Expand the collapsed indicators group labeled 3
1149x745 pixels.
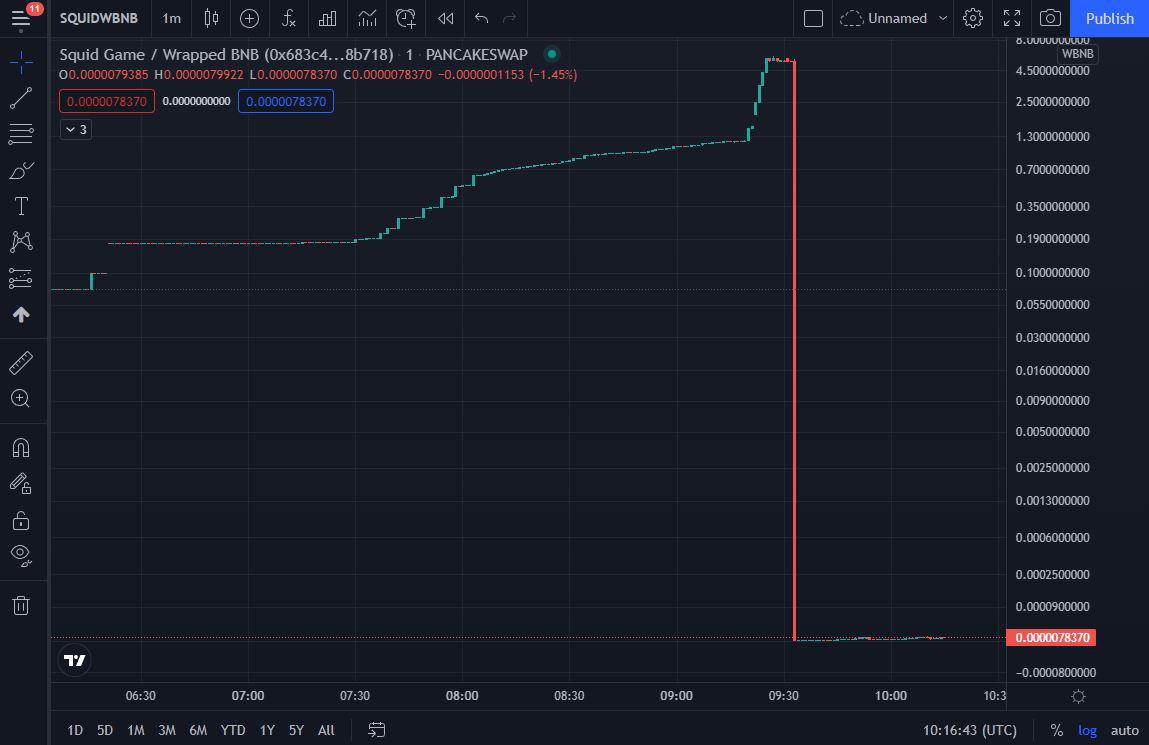click(x=75, y=129)
